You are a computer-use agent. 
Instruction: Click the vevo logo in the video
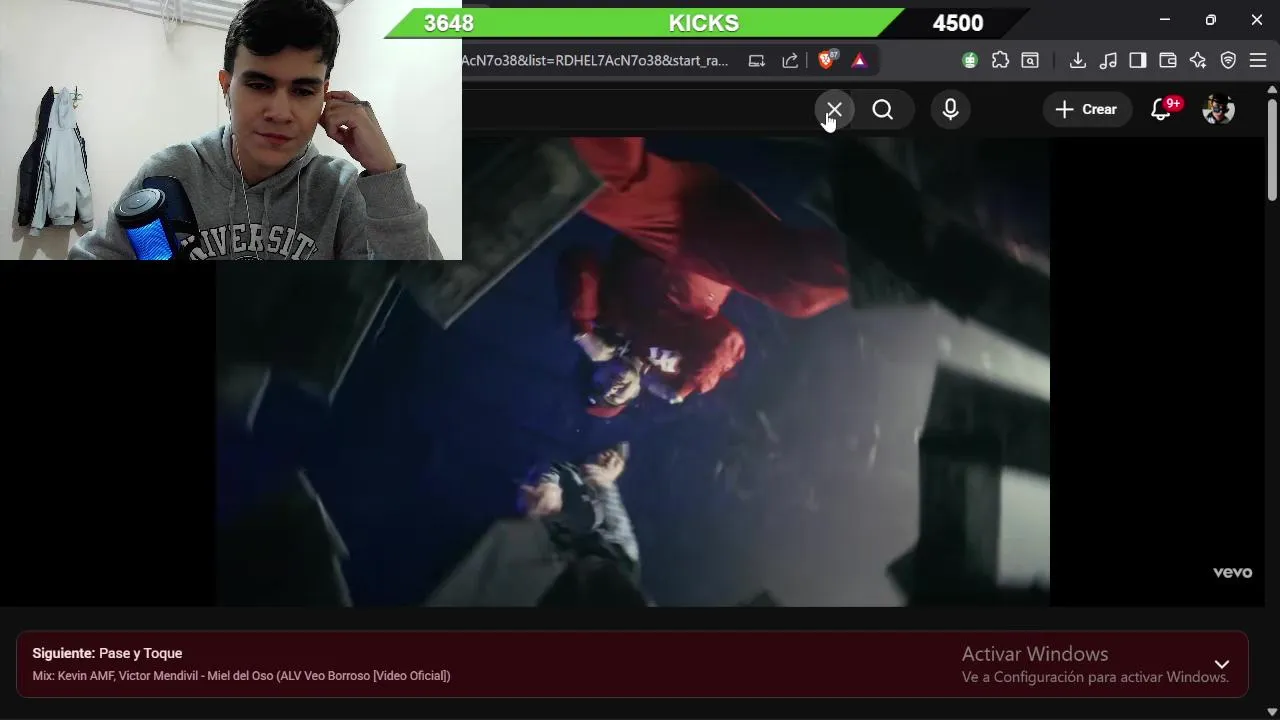pyautogui.click(x=1232, y=573)
